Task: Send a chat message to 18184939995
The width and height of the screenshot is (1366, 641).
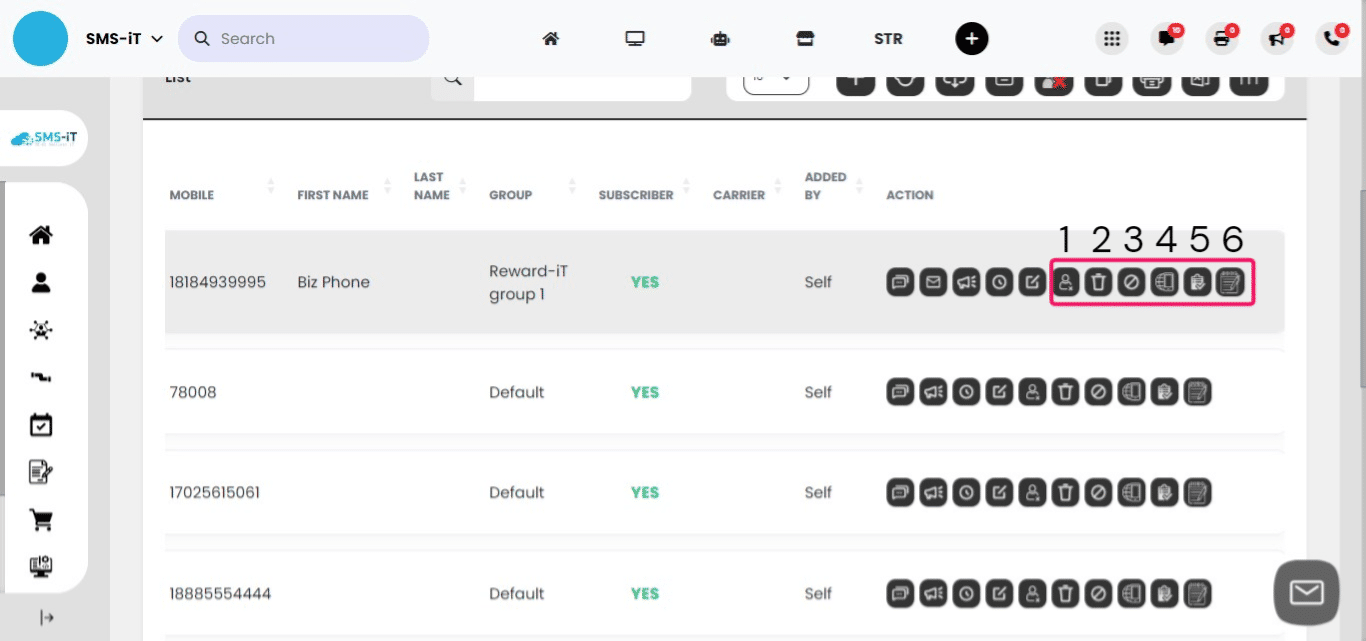Action: click(901, 283)
